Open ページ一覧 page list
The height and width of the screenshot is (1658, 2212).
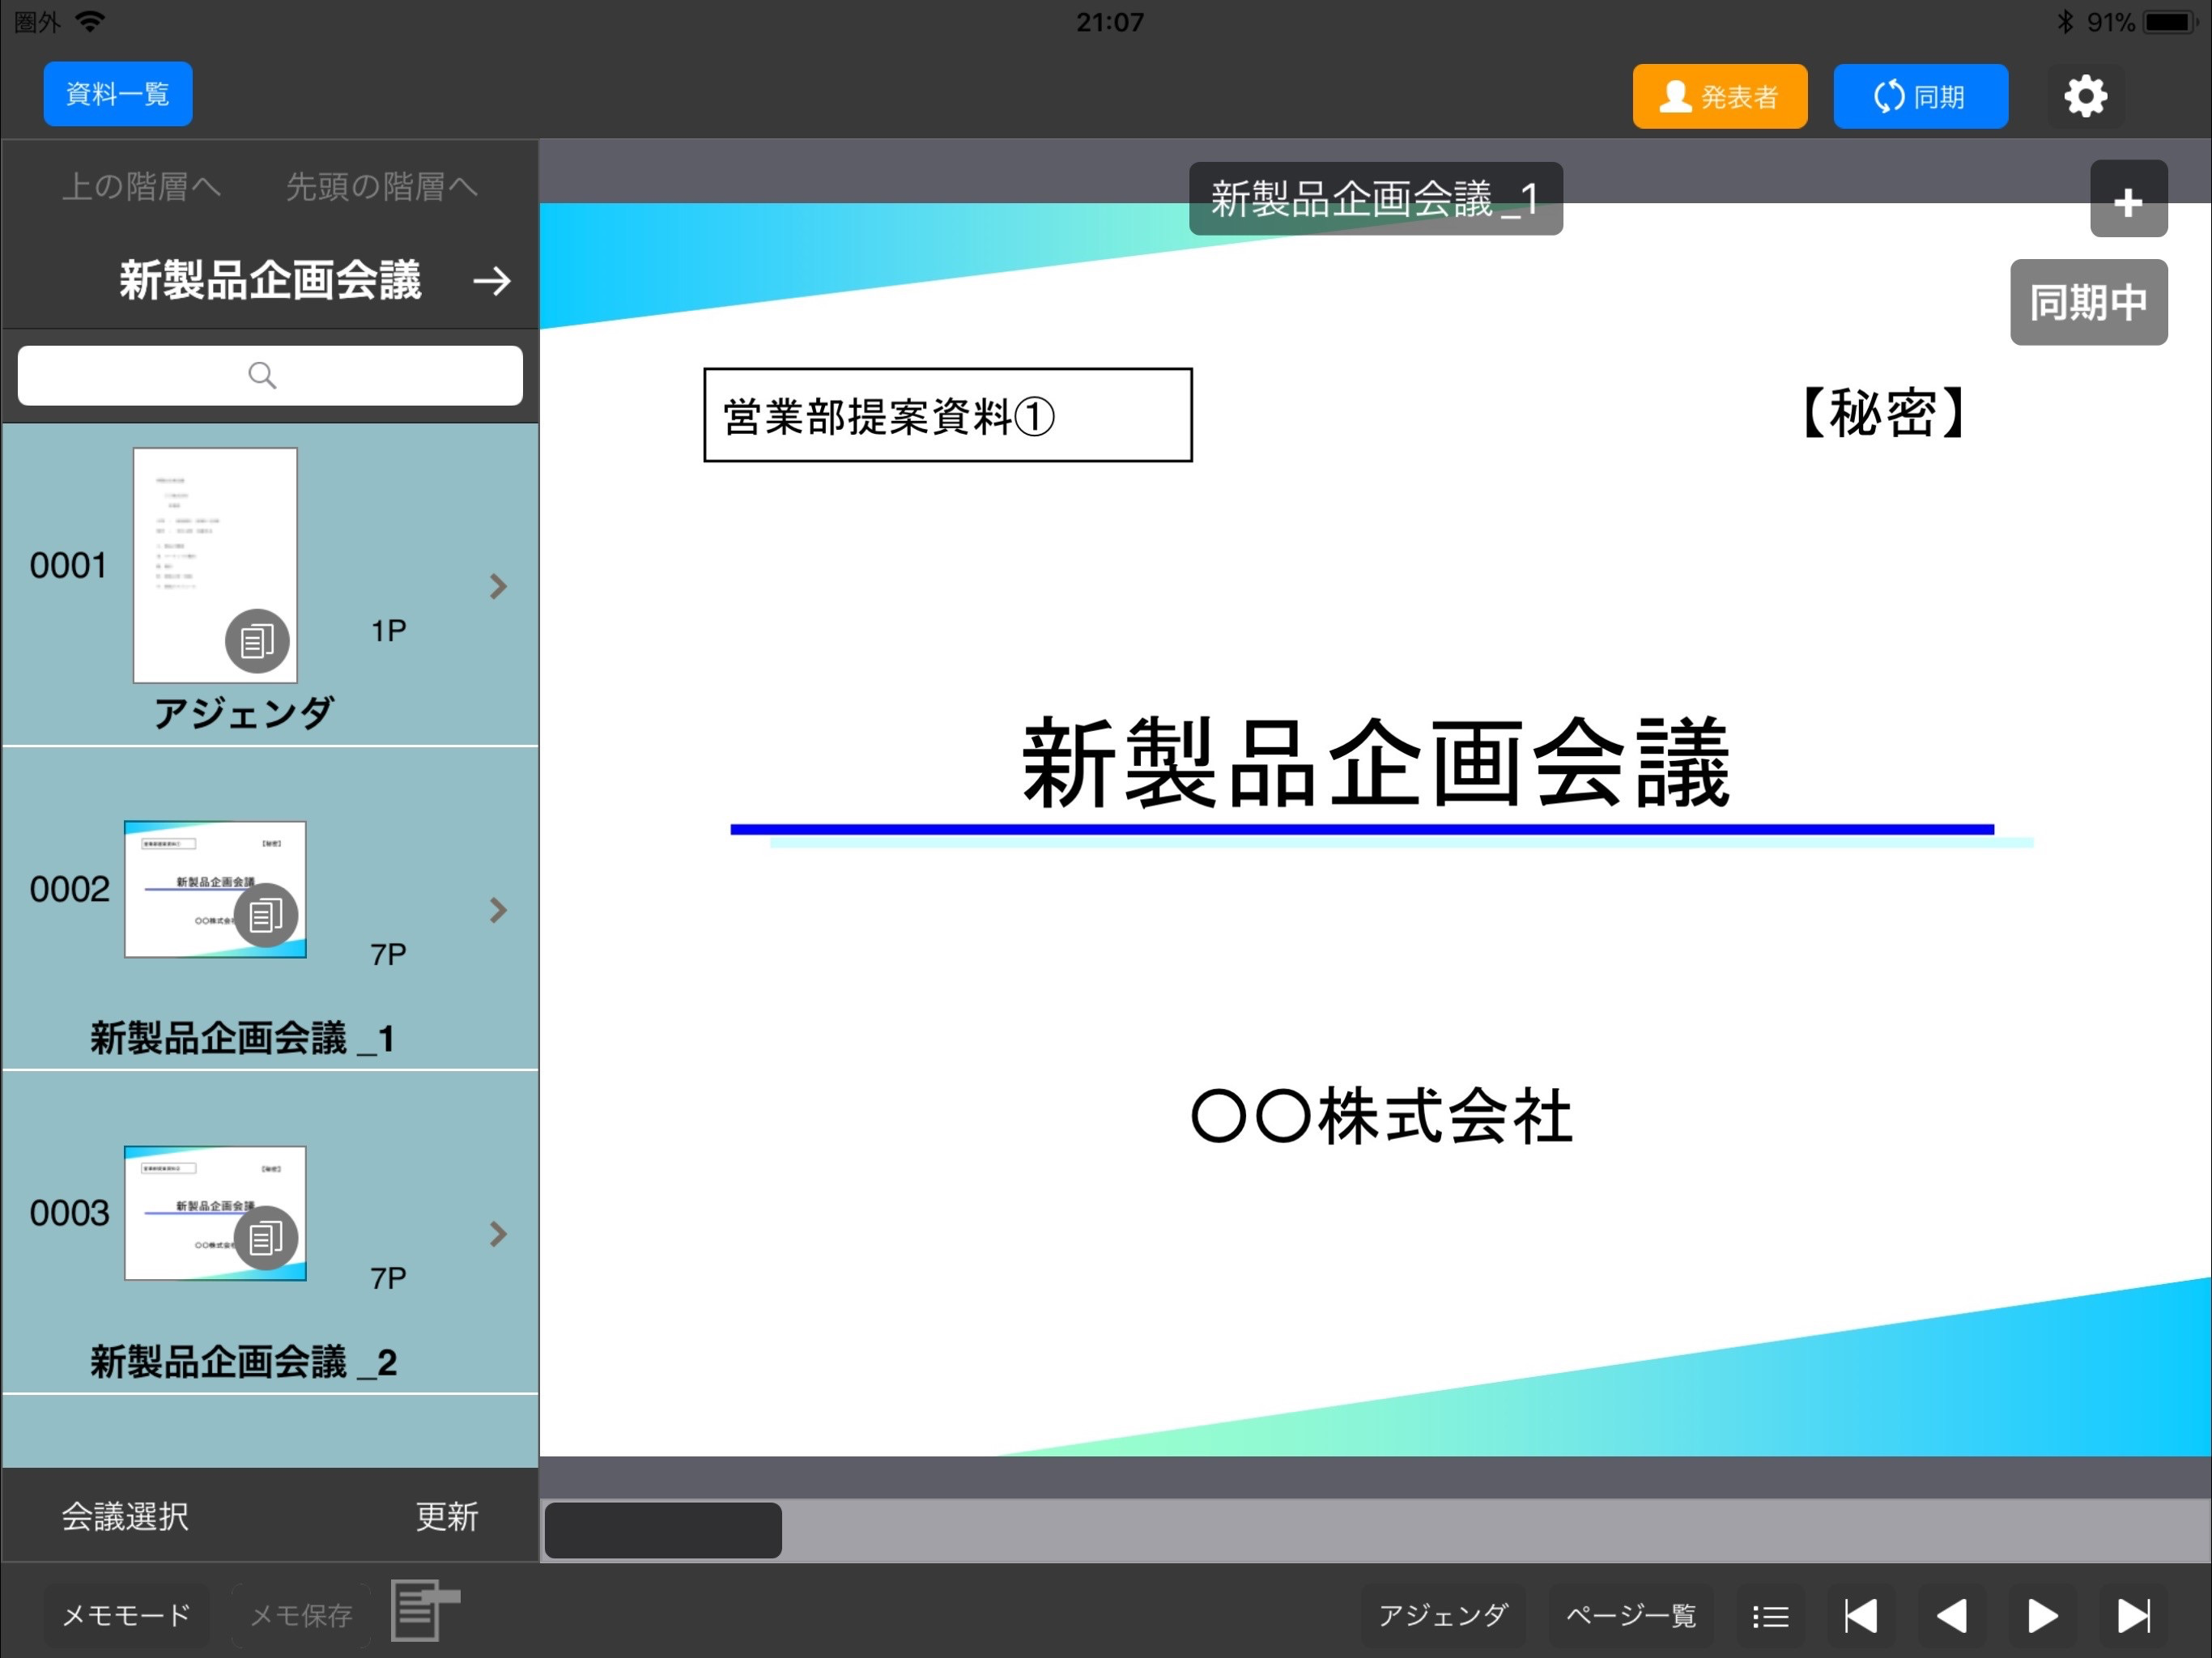tap(1631, 1615)
